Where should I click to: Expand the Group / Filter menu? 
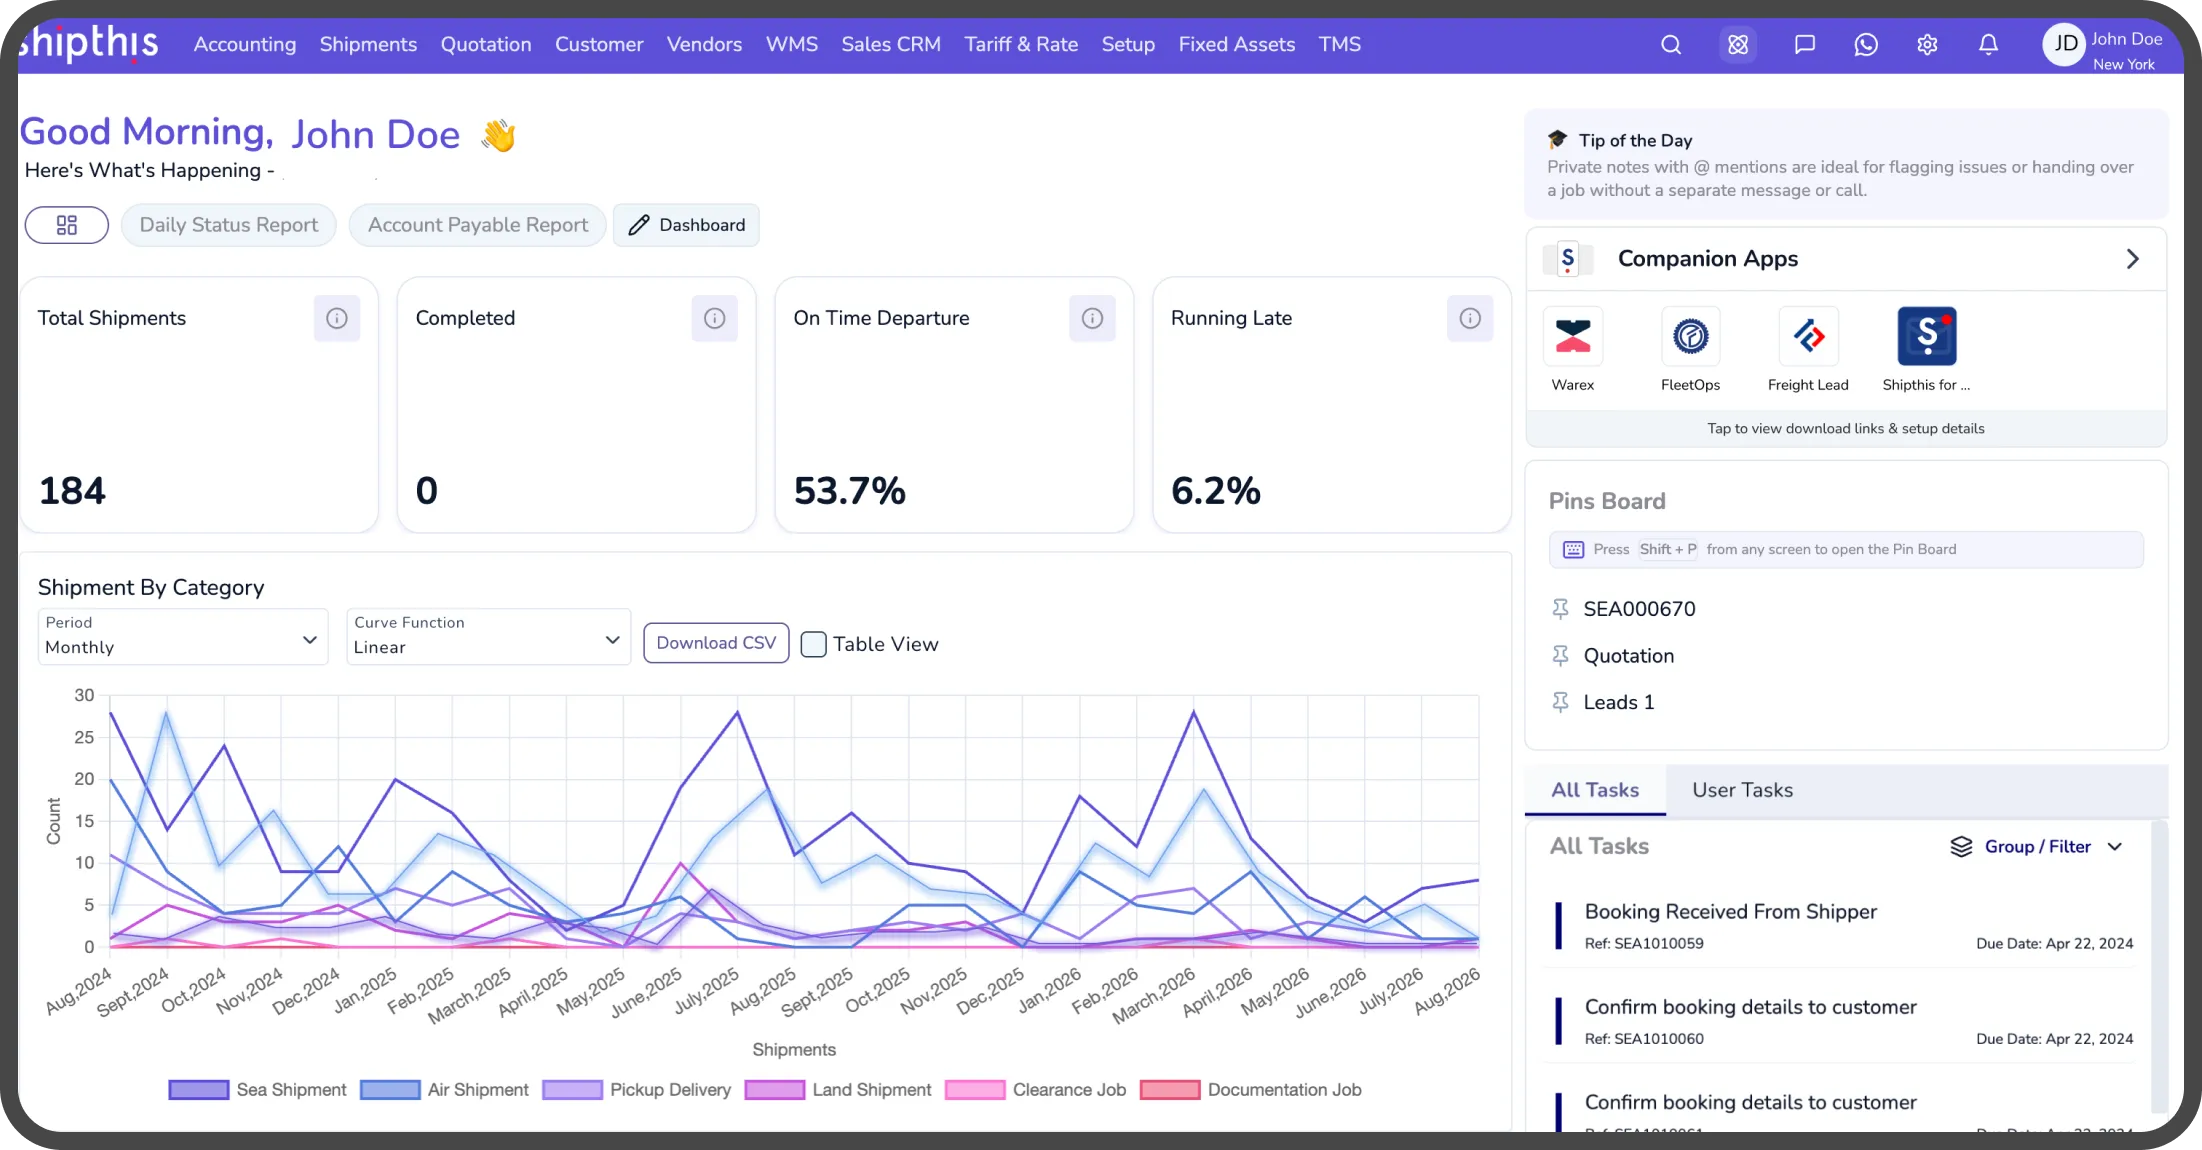[2036, 847]
